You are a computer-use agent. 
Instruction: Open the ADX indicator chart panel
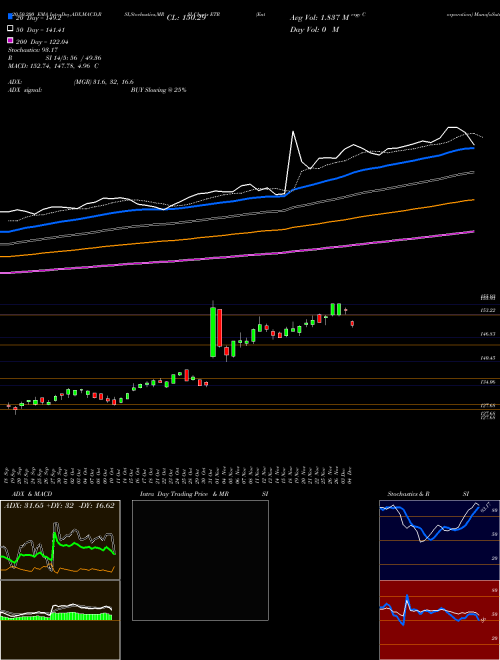coord(60,540)
